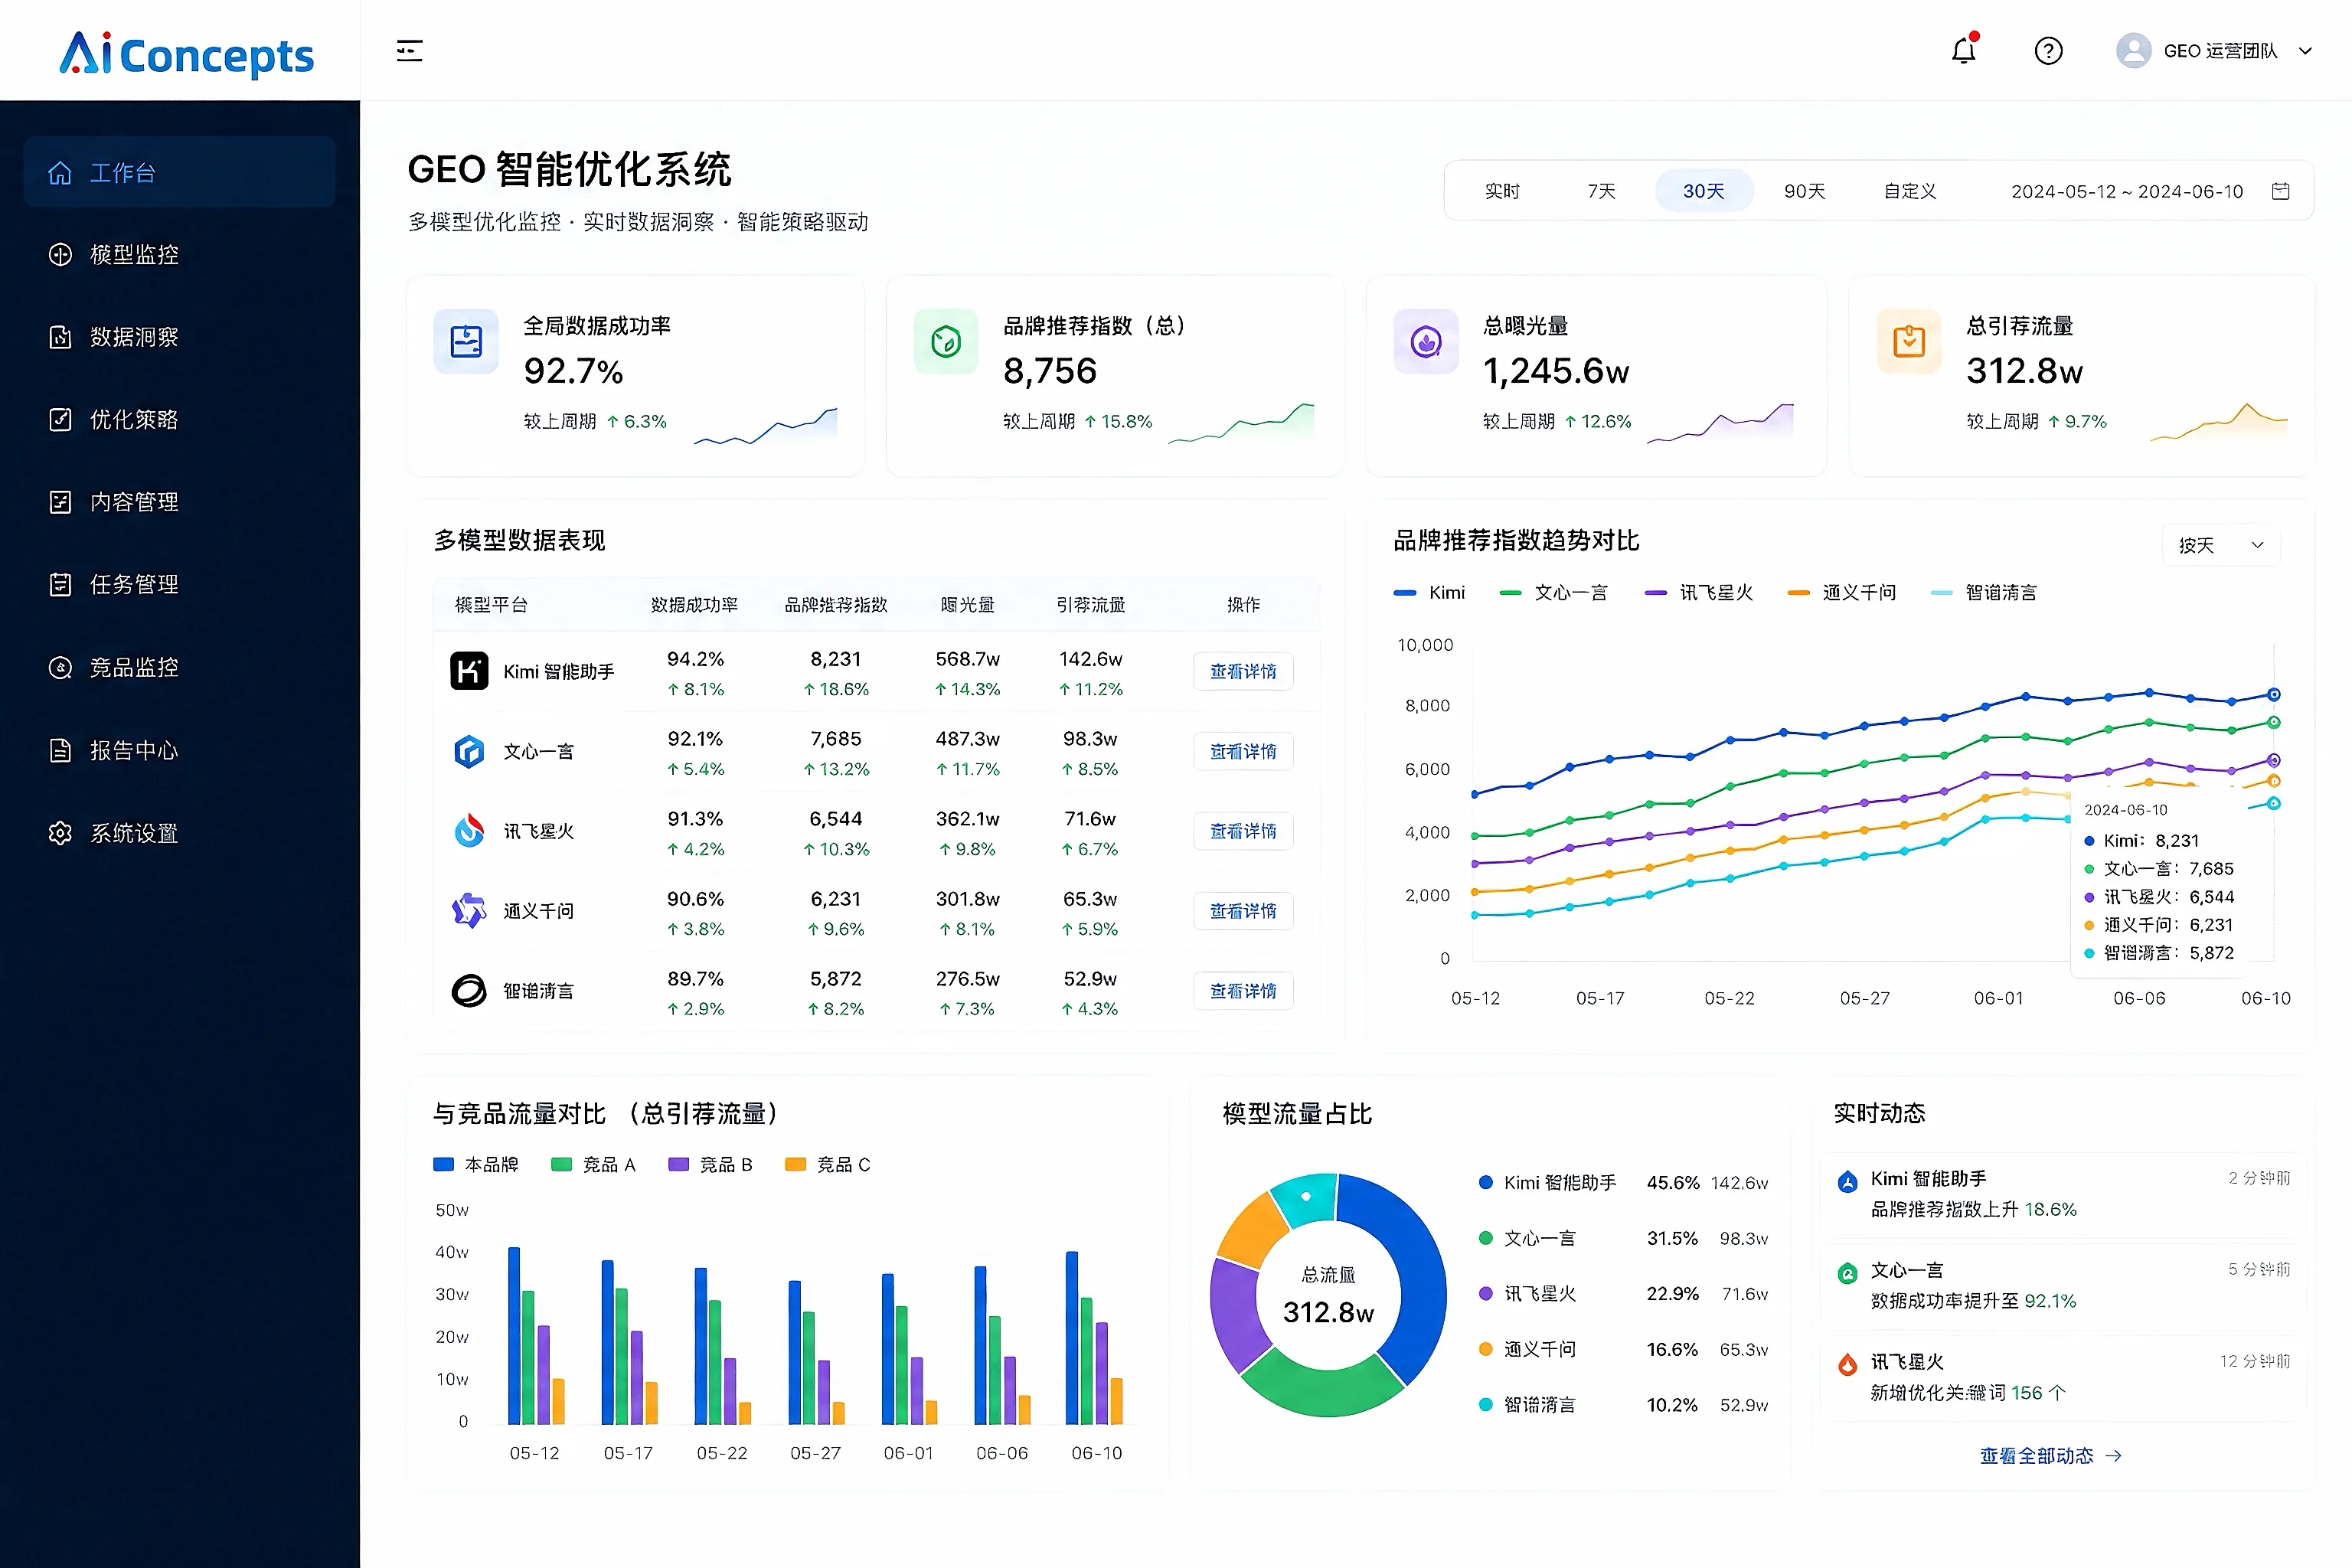
Task: Select the 实时 time range tab
Action: [1502, 191]
